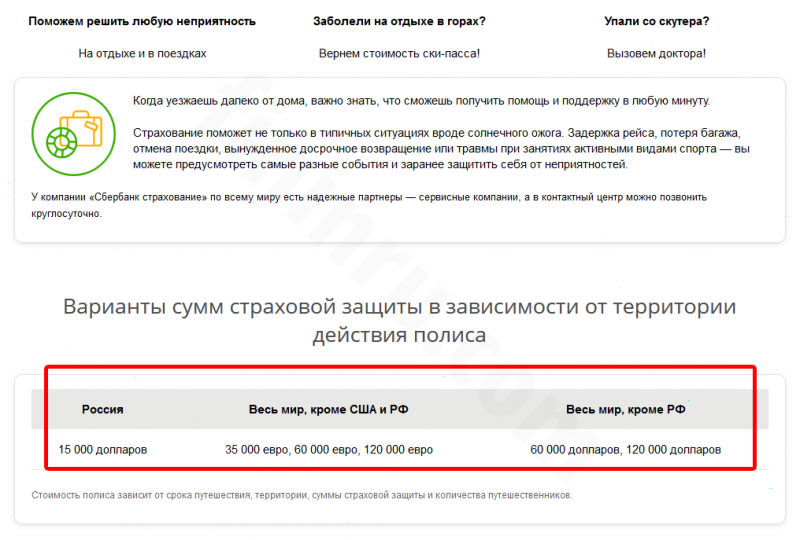Screen dimensions: 800x540
Task: Click paragraph starting "У компании «Сбербанк страхование»"
Action: tap(369, 205)
